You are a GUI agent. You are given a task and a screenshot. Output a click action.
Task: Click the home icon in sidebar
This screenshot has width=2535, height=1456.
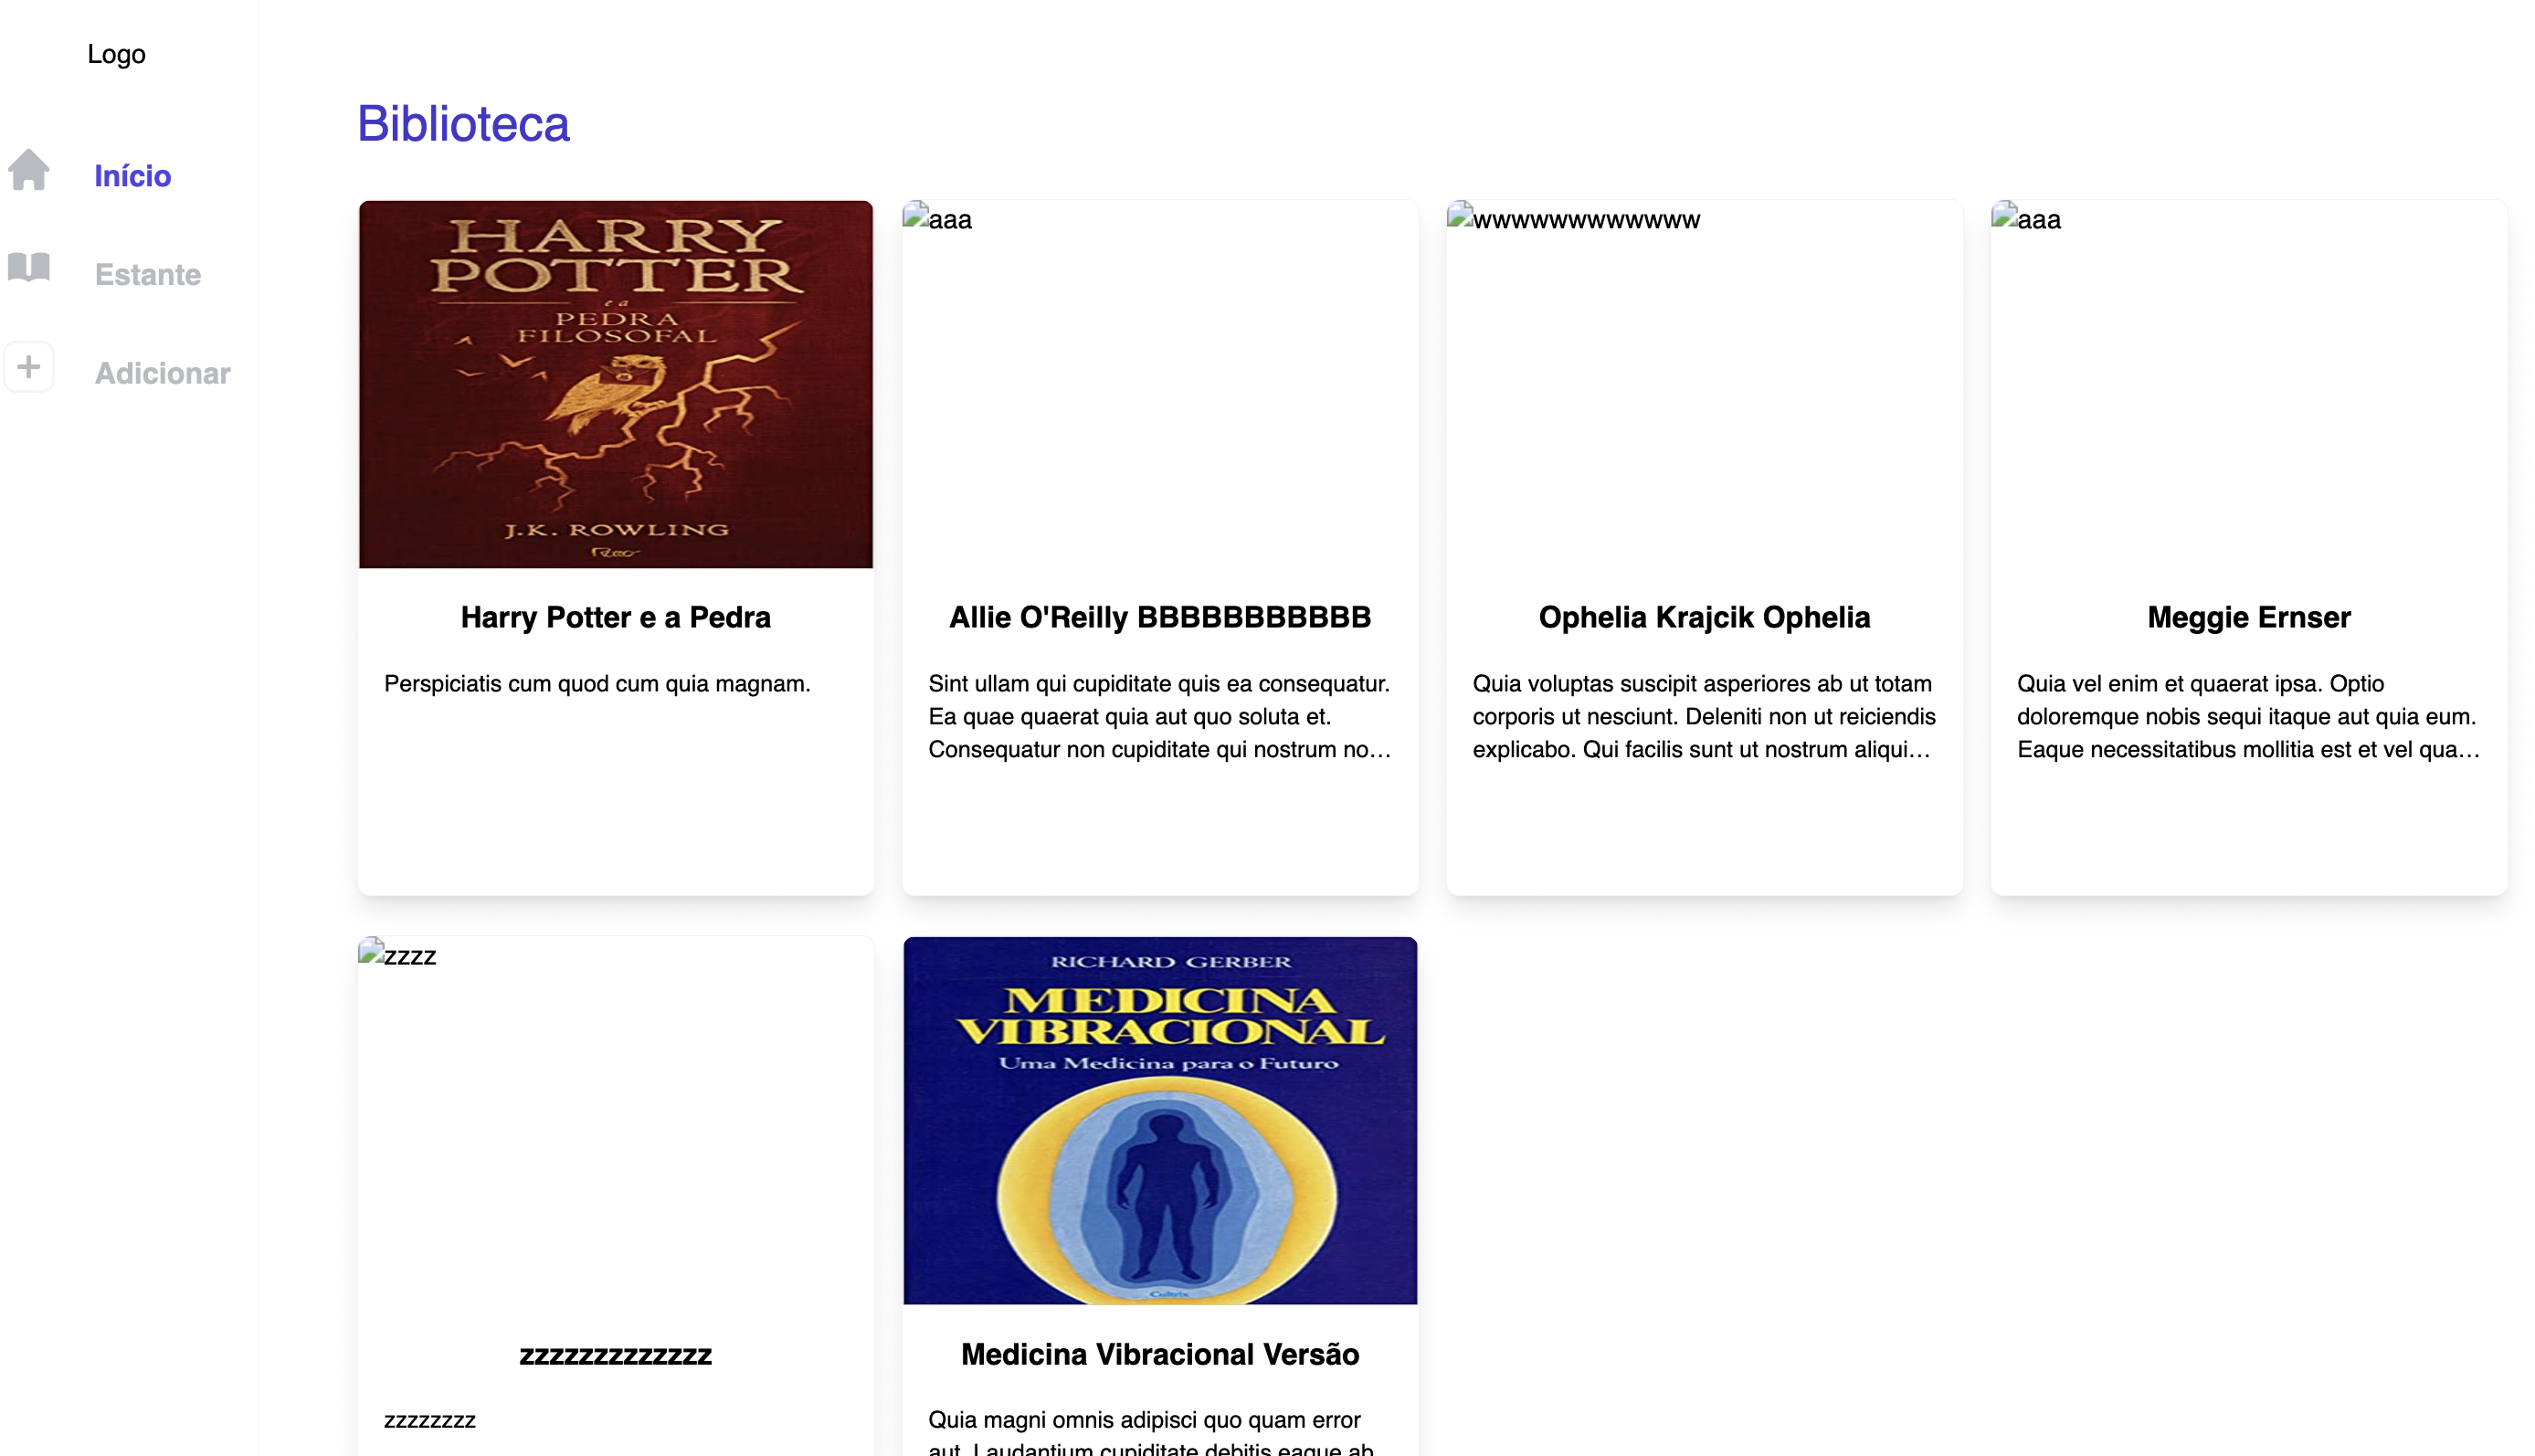tap(29, 170)
